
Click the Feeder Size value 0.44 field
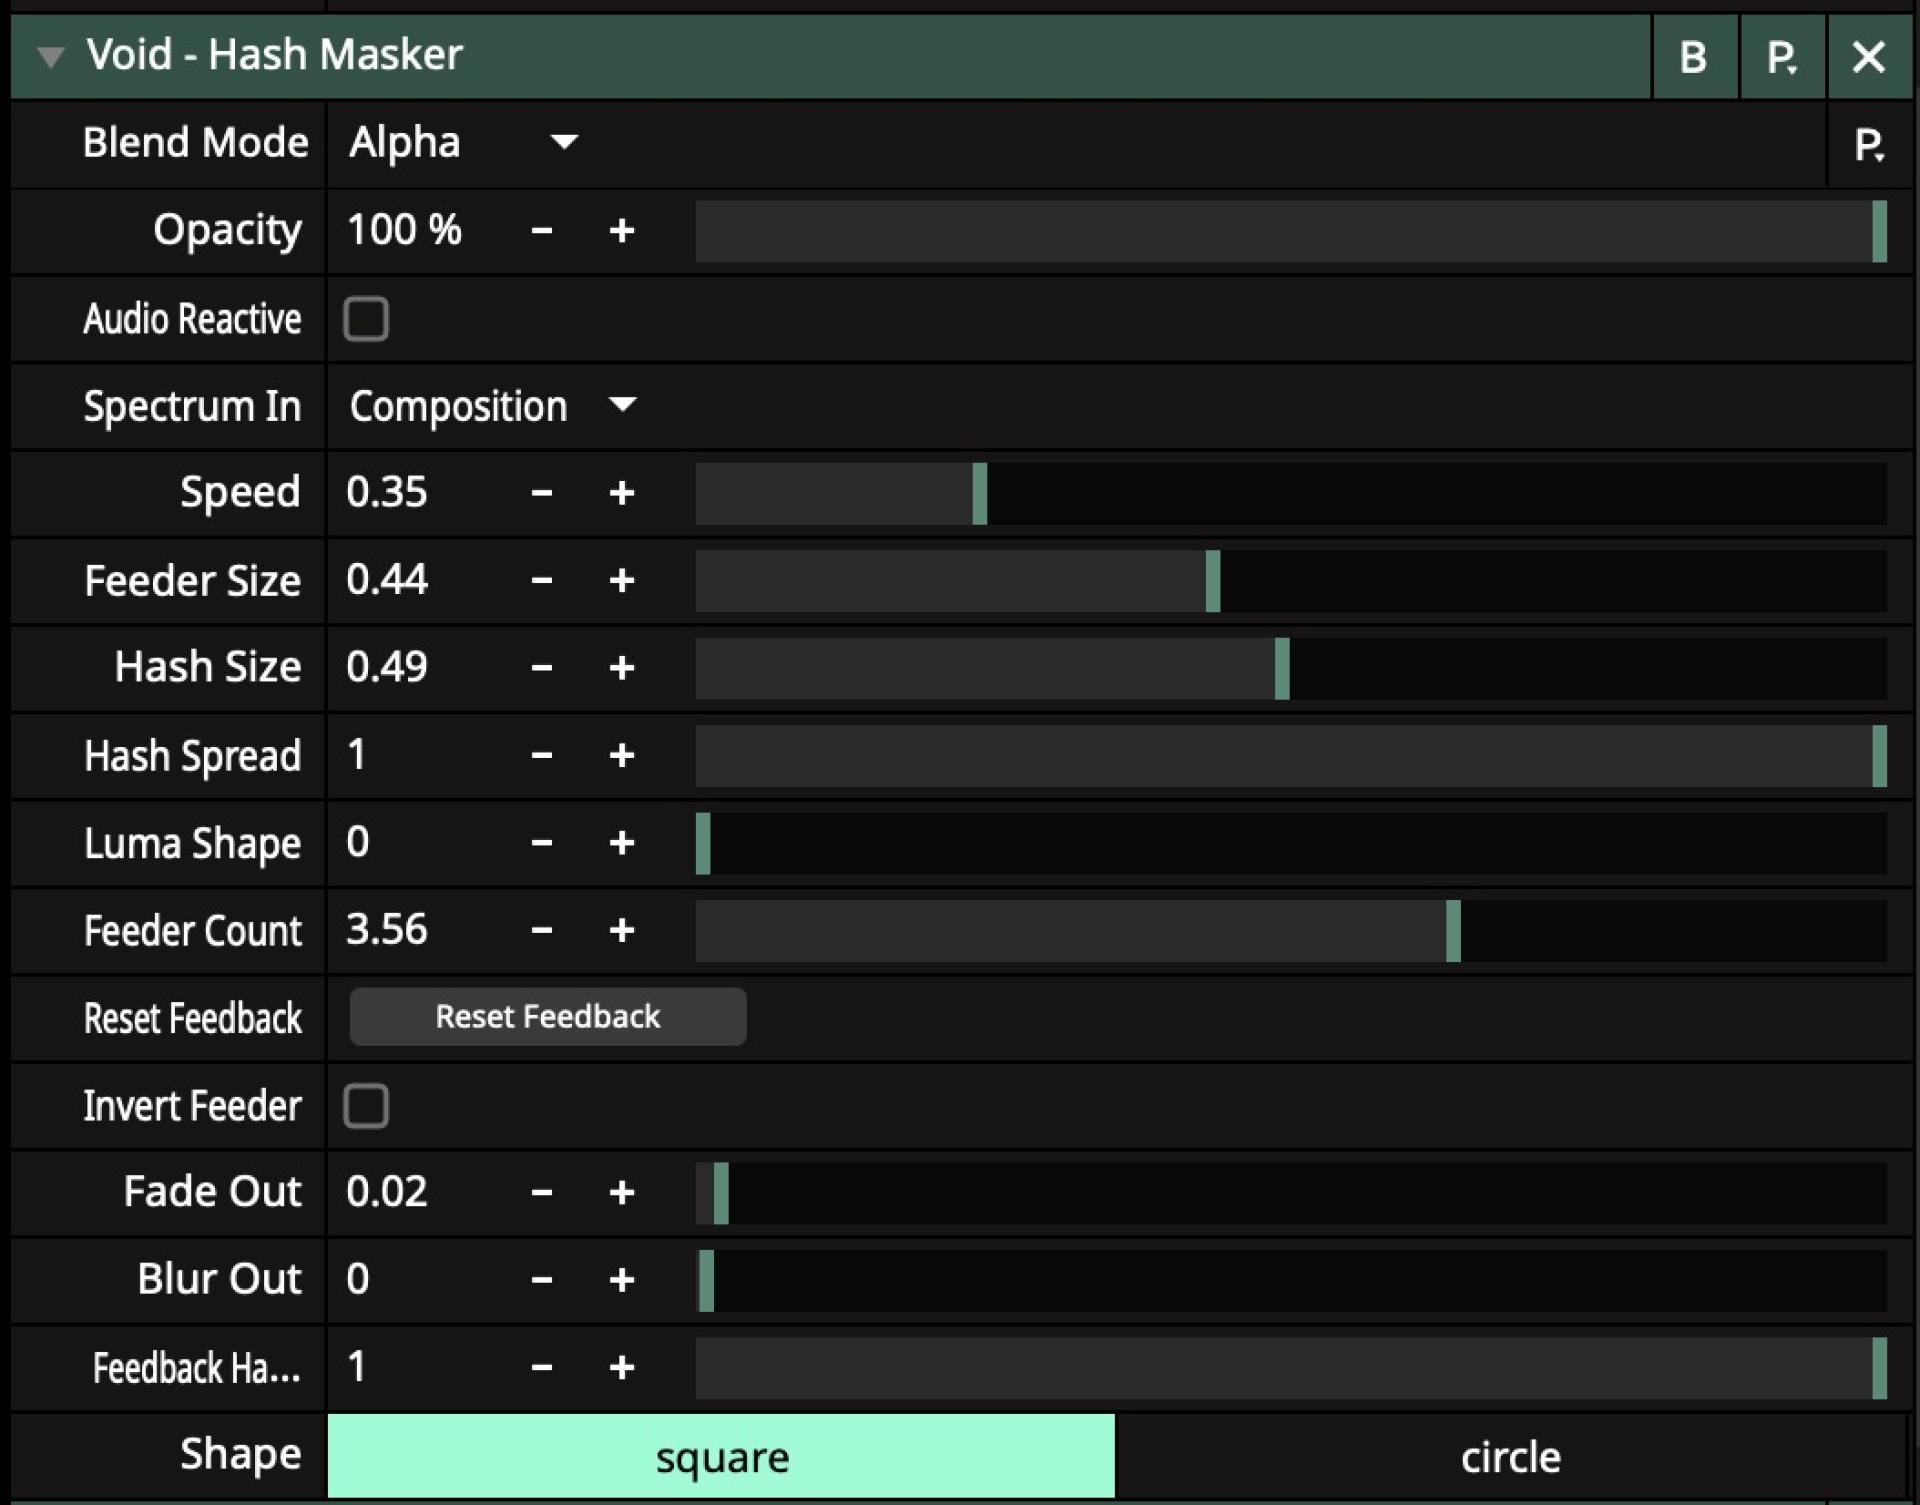click(387, 580)
